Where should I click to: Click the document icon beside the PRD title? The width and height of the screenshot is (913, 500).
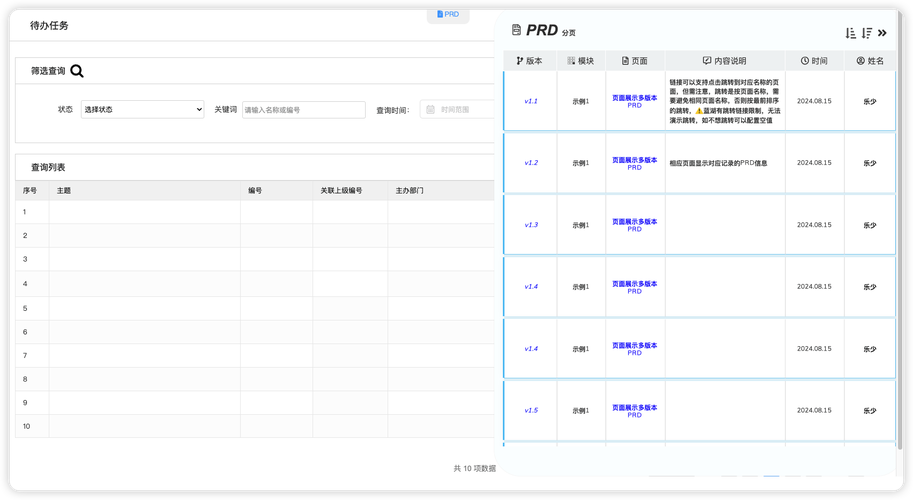coord(516,30)
